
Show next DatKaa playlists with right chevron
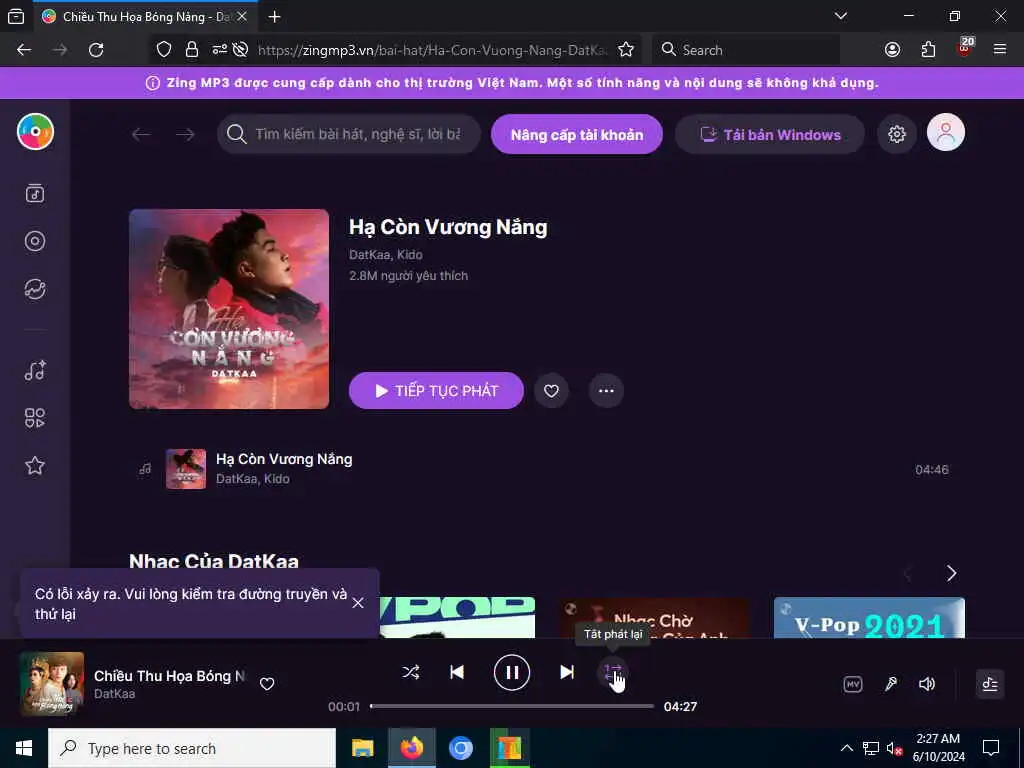(x=952, y=573)
